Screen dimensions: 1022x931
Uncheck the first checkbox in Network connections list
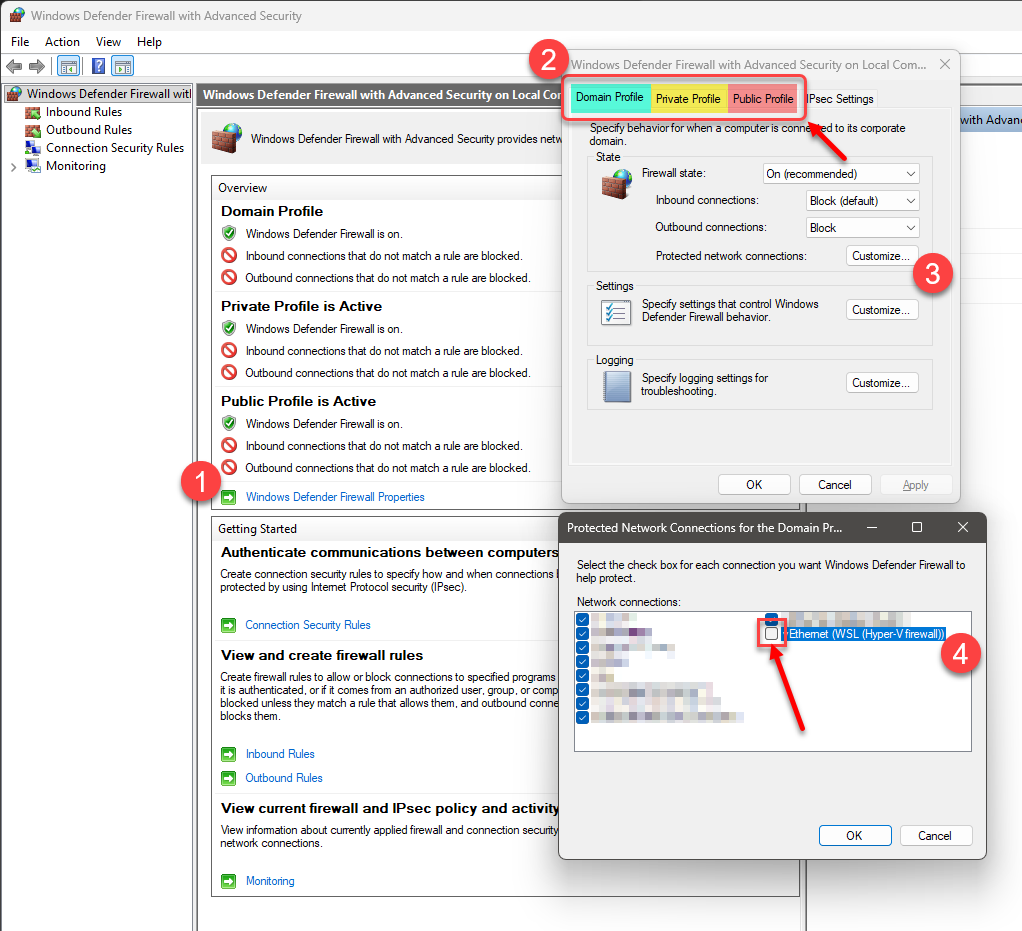pos(583,619)
